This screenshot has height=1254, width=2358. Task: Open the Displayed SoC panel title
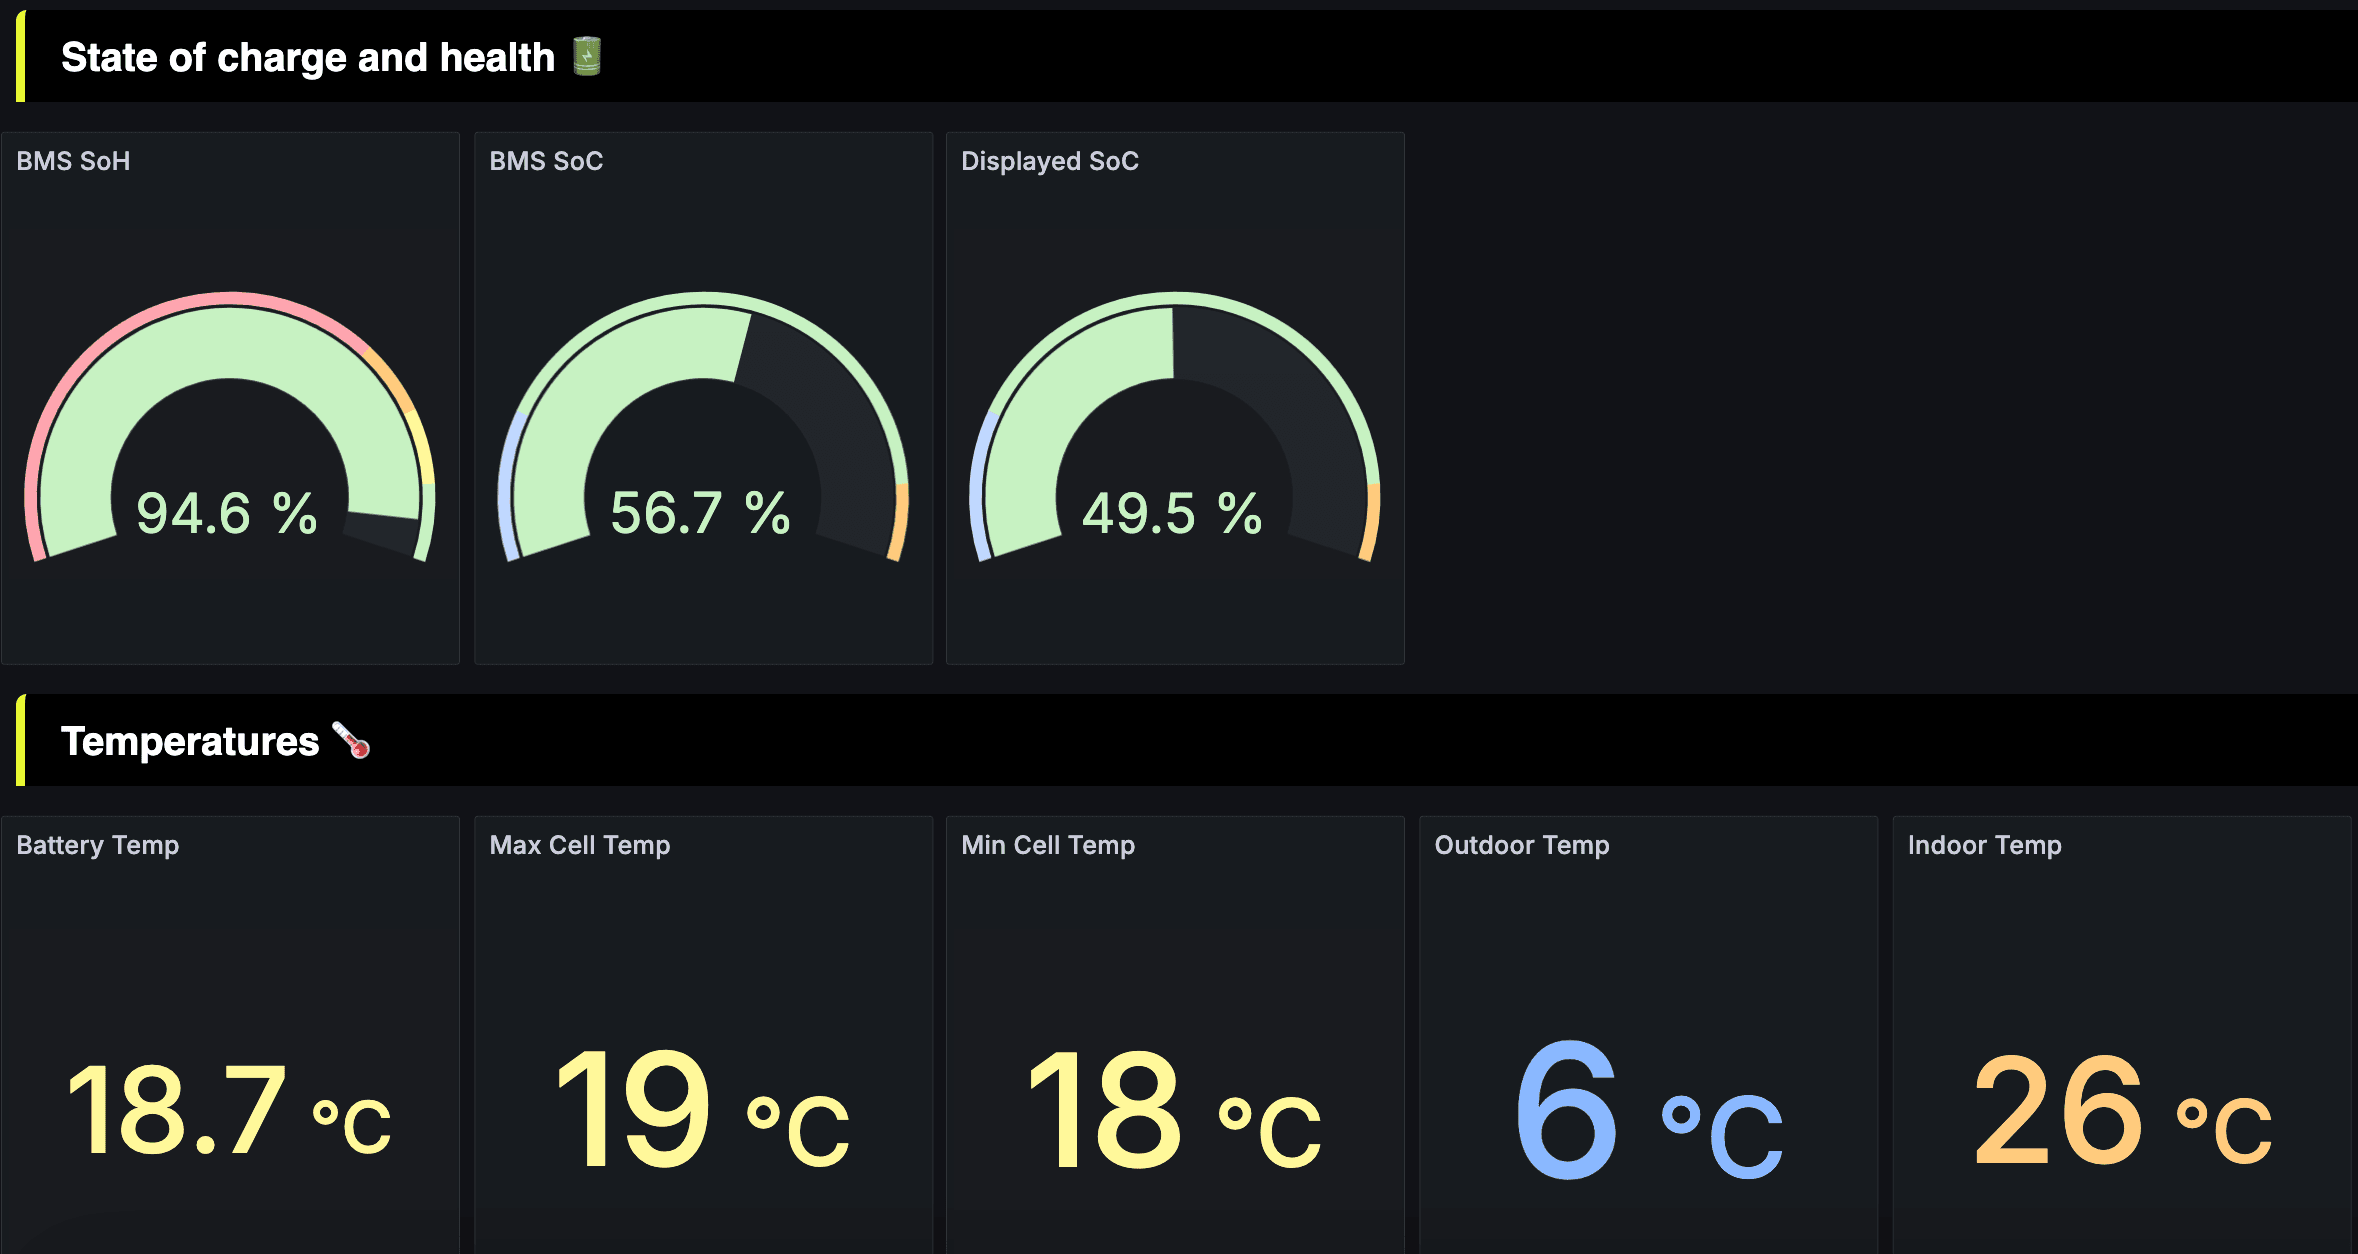(1049, 160)
